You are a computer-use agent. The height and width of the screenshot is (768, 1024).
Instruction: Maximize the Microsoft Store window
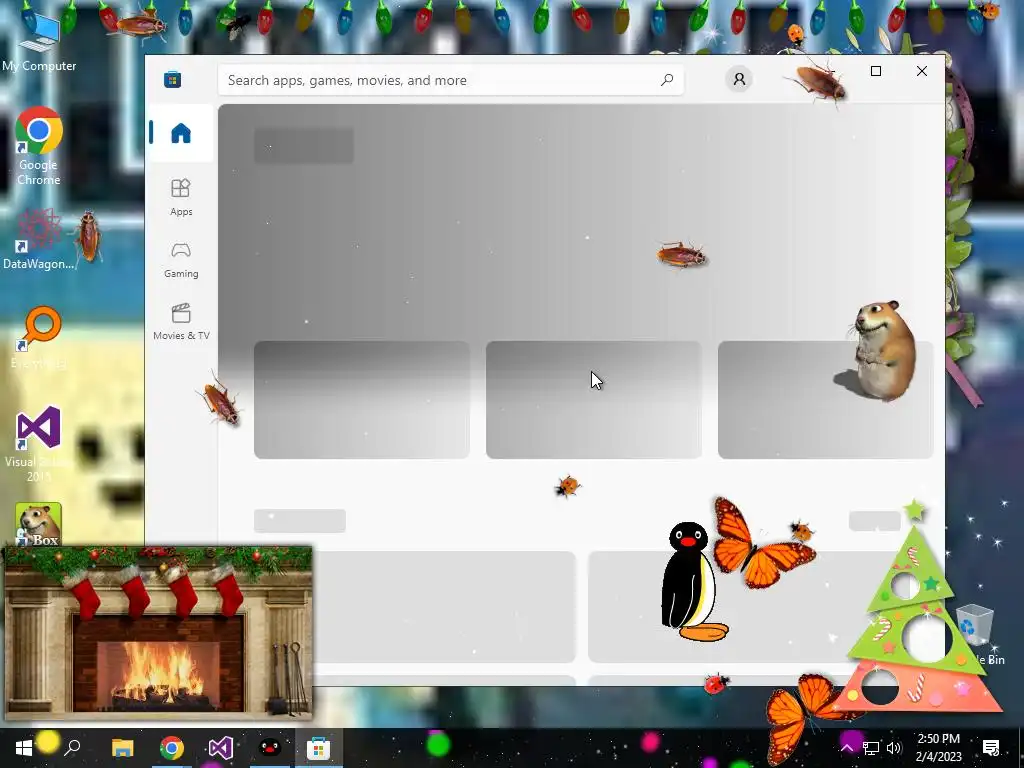(x=876, y=71)
